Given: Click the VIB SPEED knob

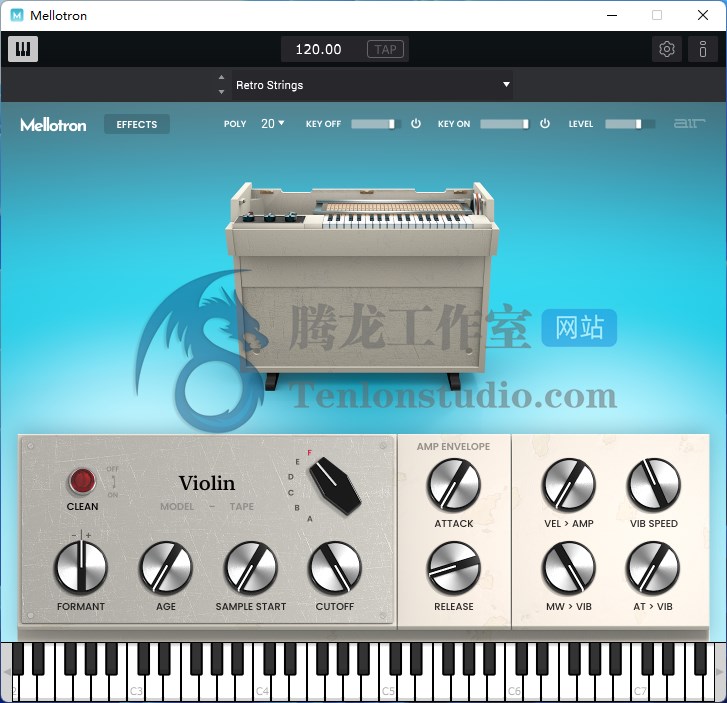Looking at the screenshot, I should tap(654, 485).
